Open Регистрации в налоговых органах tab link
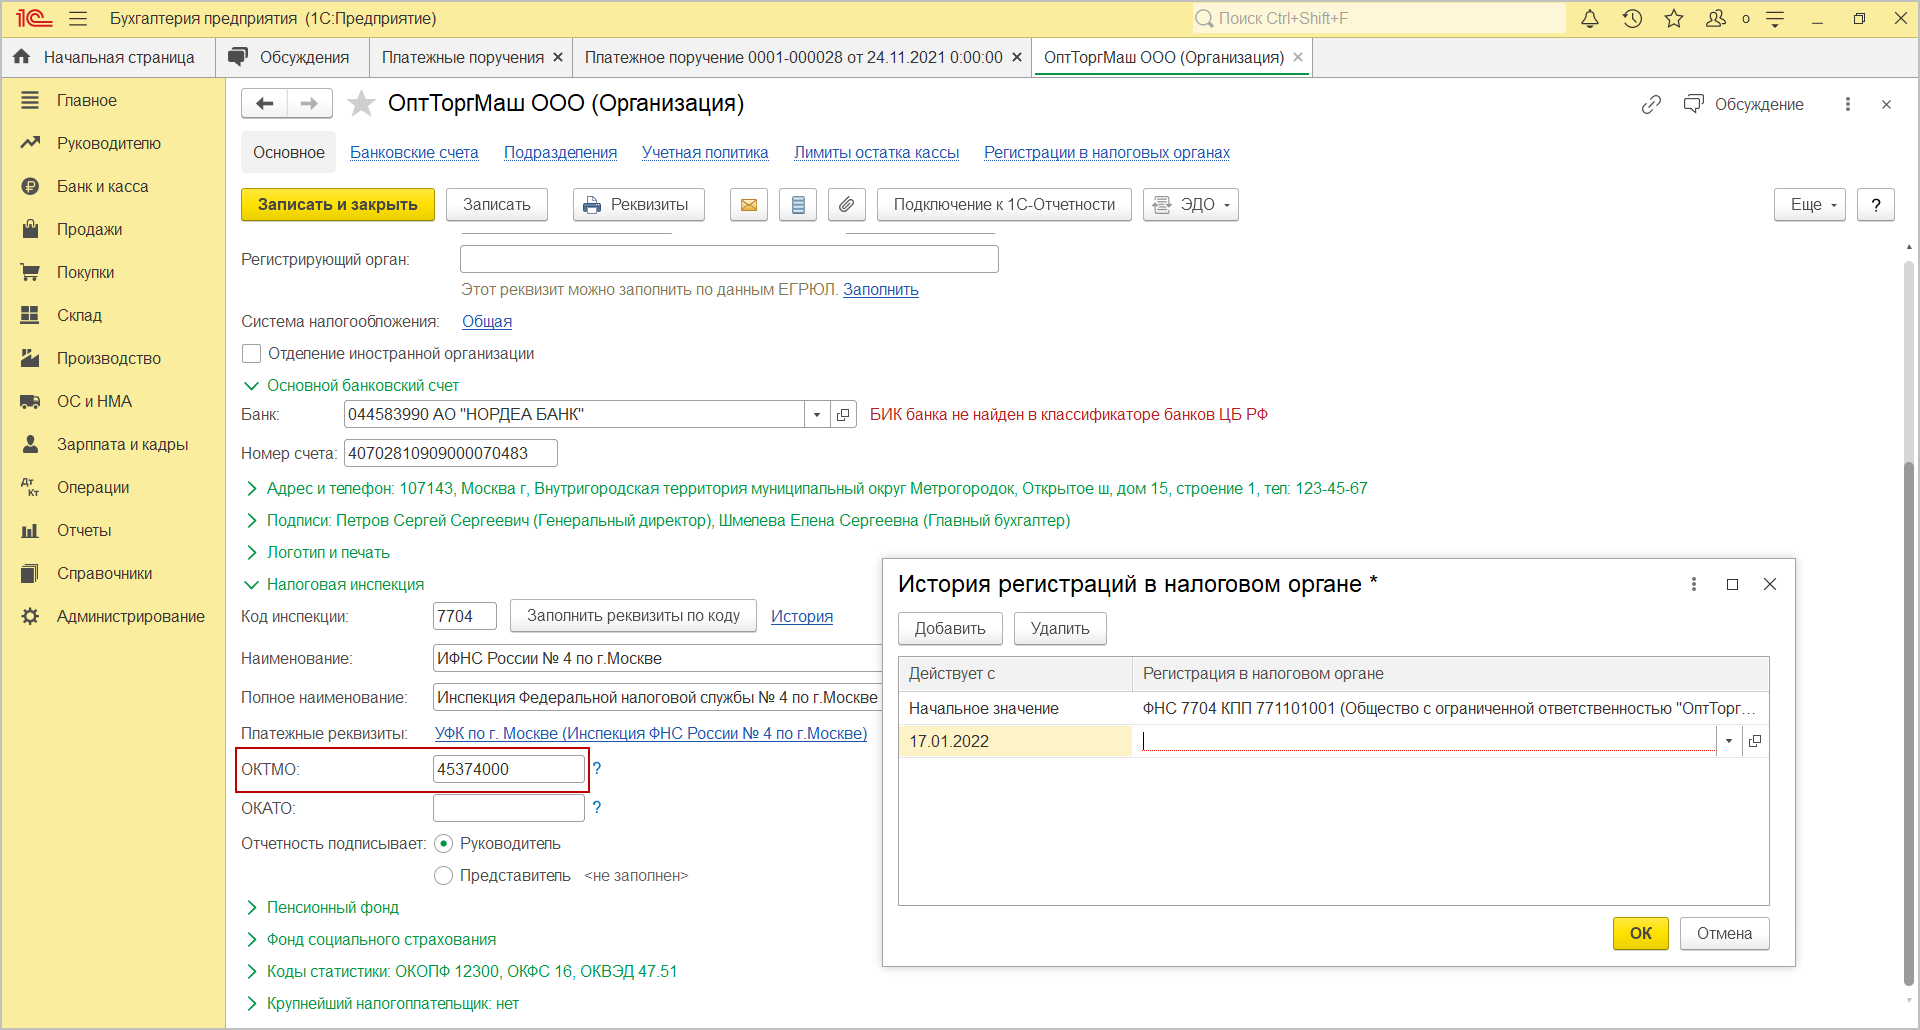 tap(1107, 152)
